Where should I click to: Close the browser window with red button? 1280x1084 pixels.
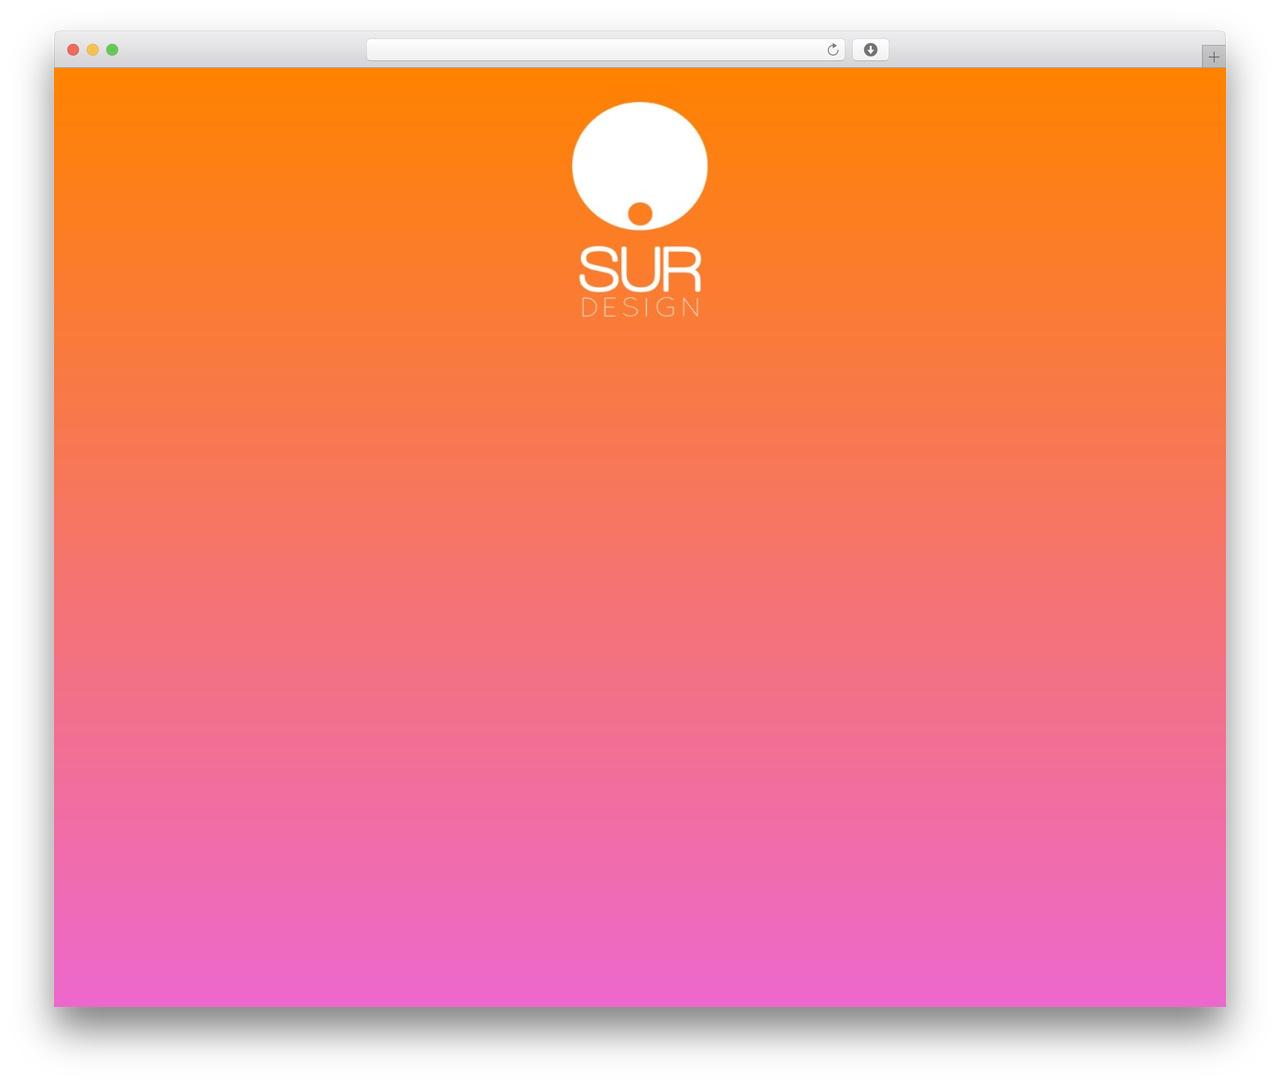click(73, 50)
